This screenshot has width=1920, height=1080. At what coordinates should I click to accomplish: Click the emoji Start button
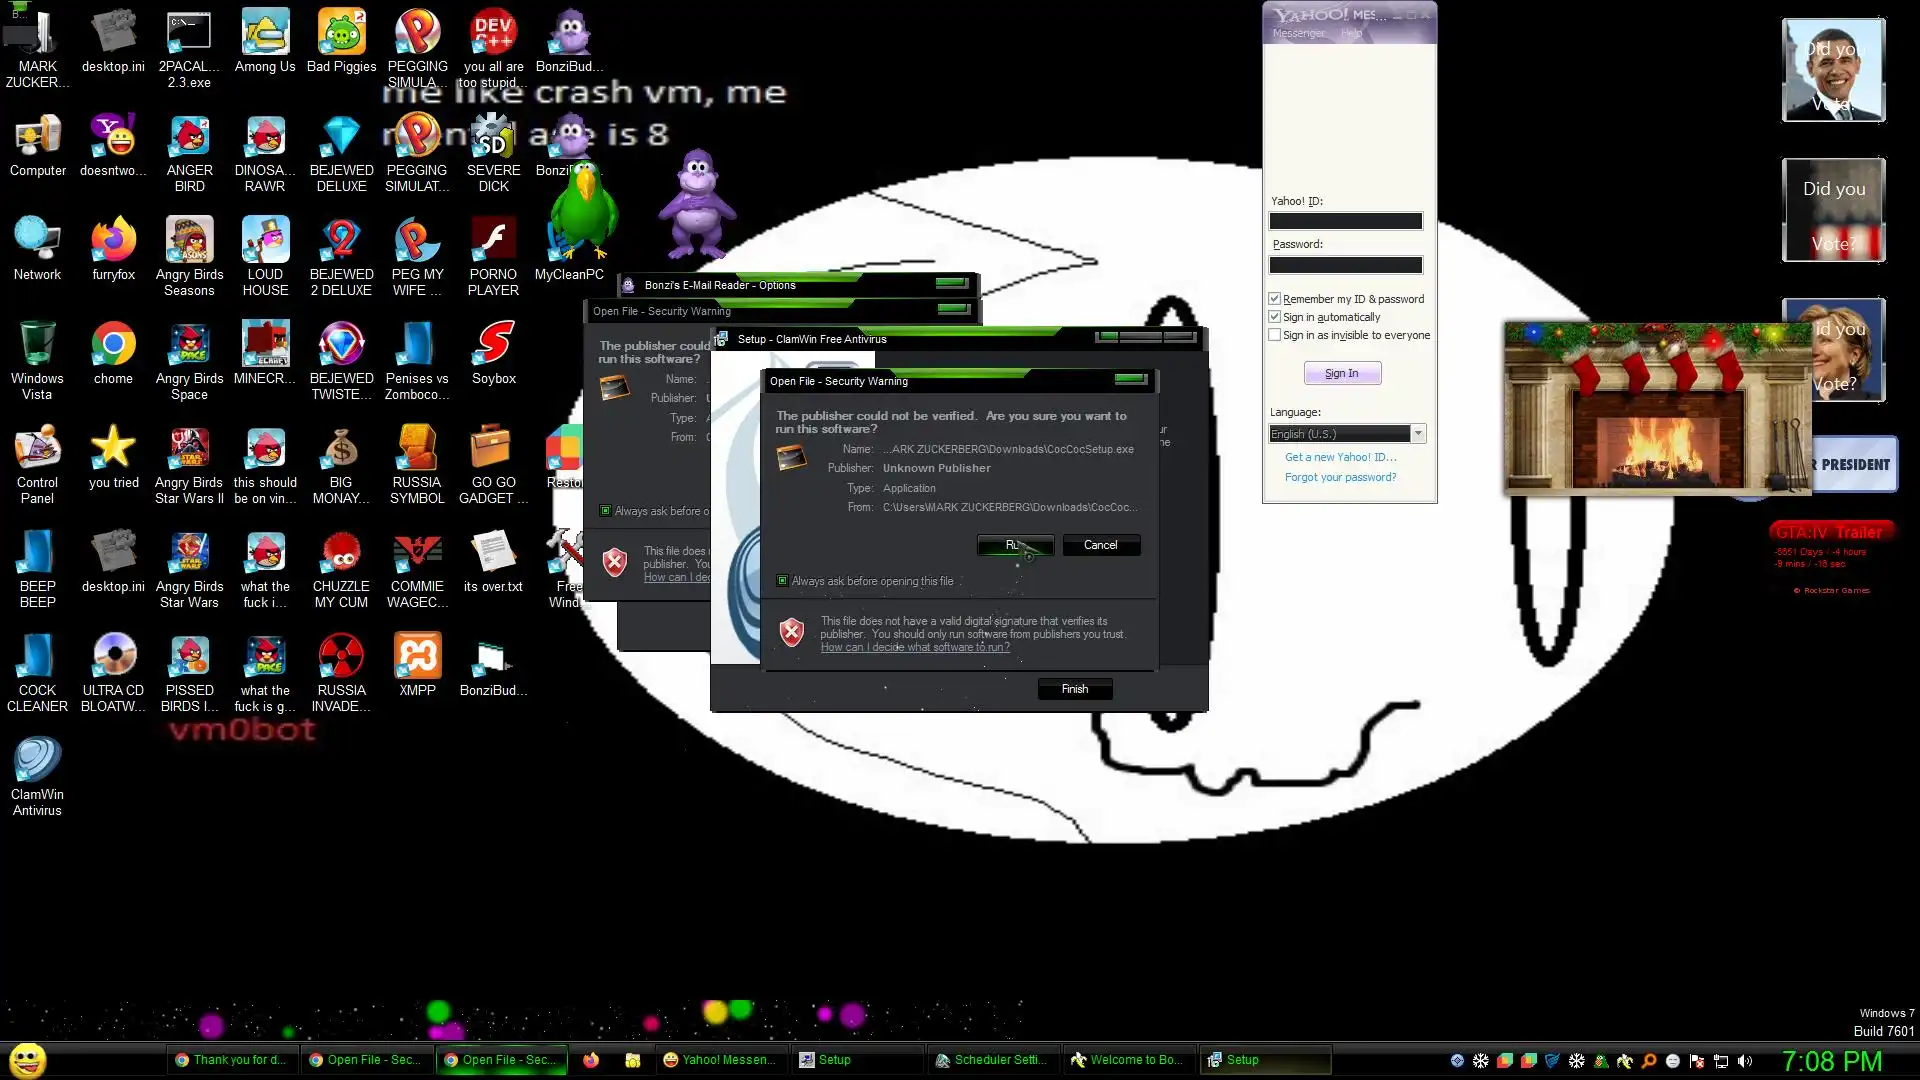[x=27, y=1060]
